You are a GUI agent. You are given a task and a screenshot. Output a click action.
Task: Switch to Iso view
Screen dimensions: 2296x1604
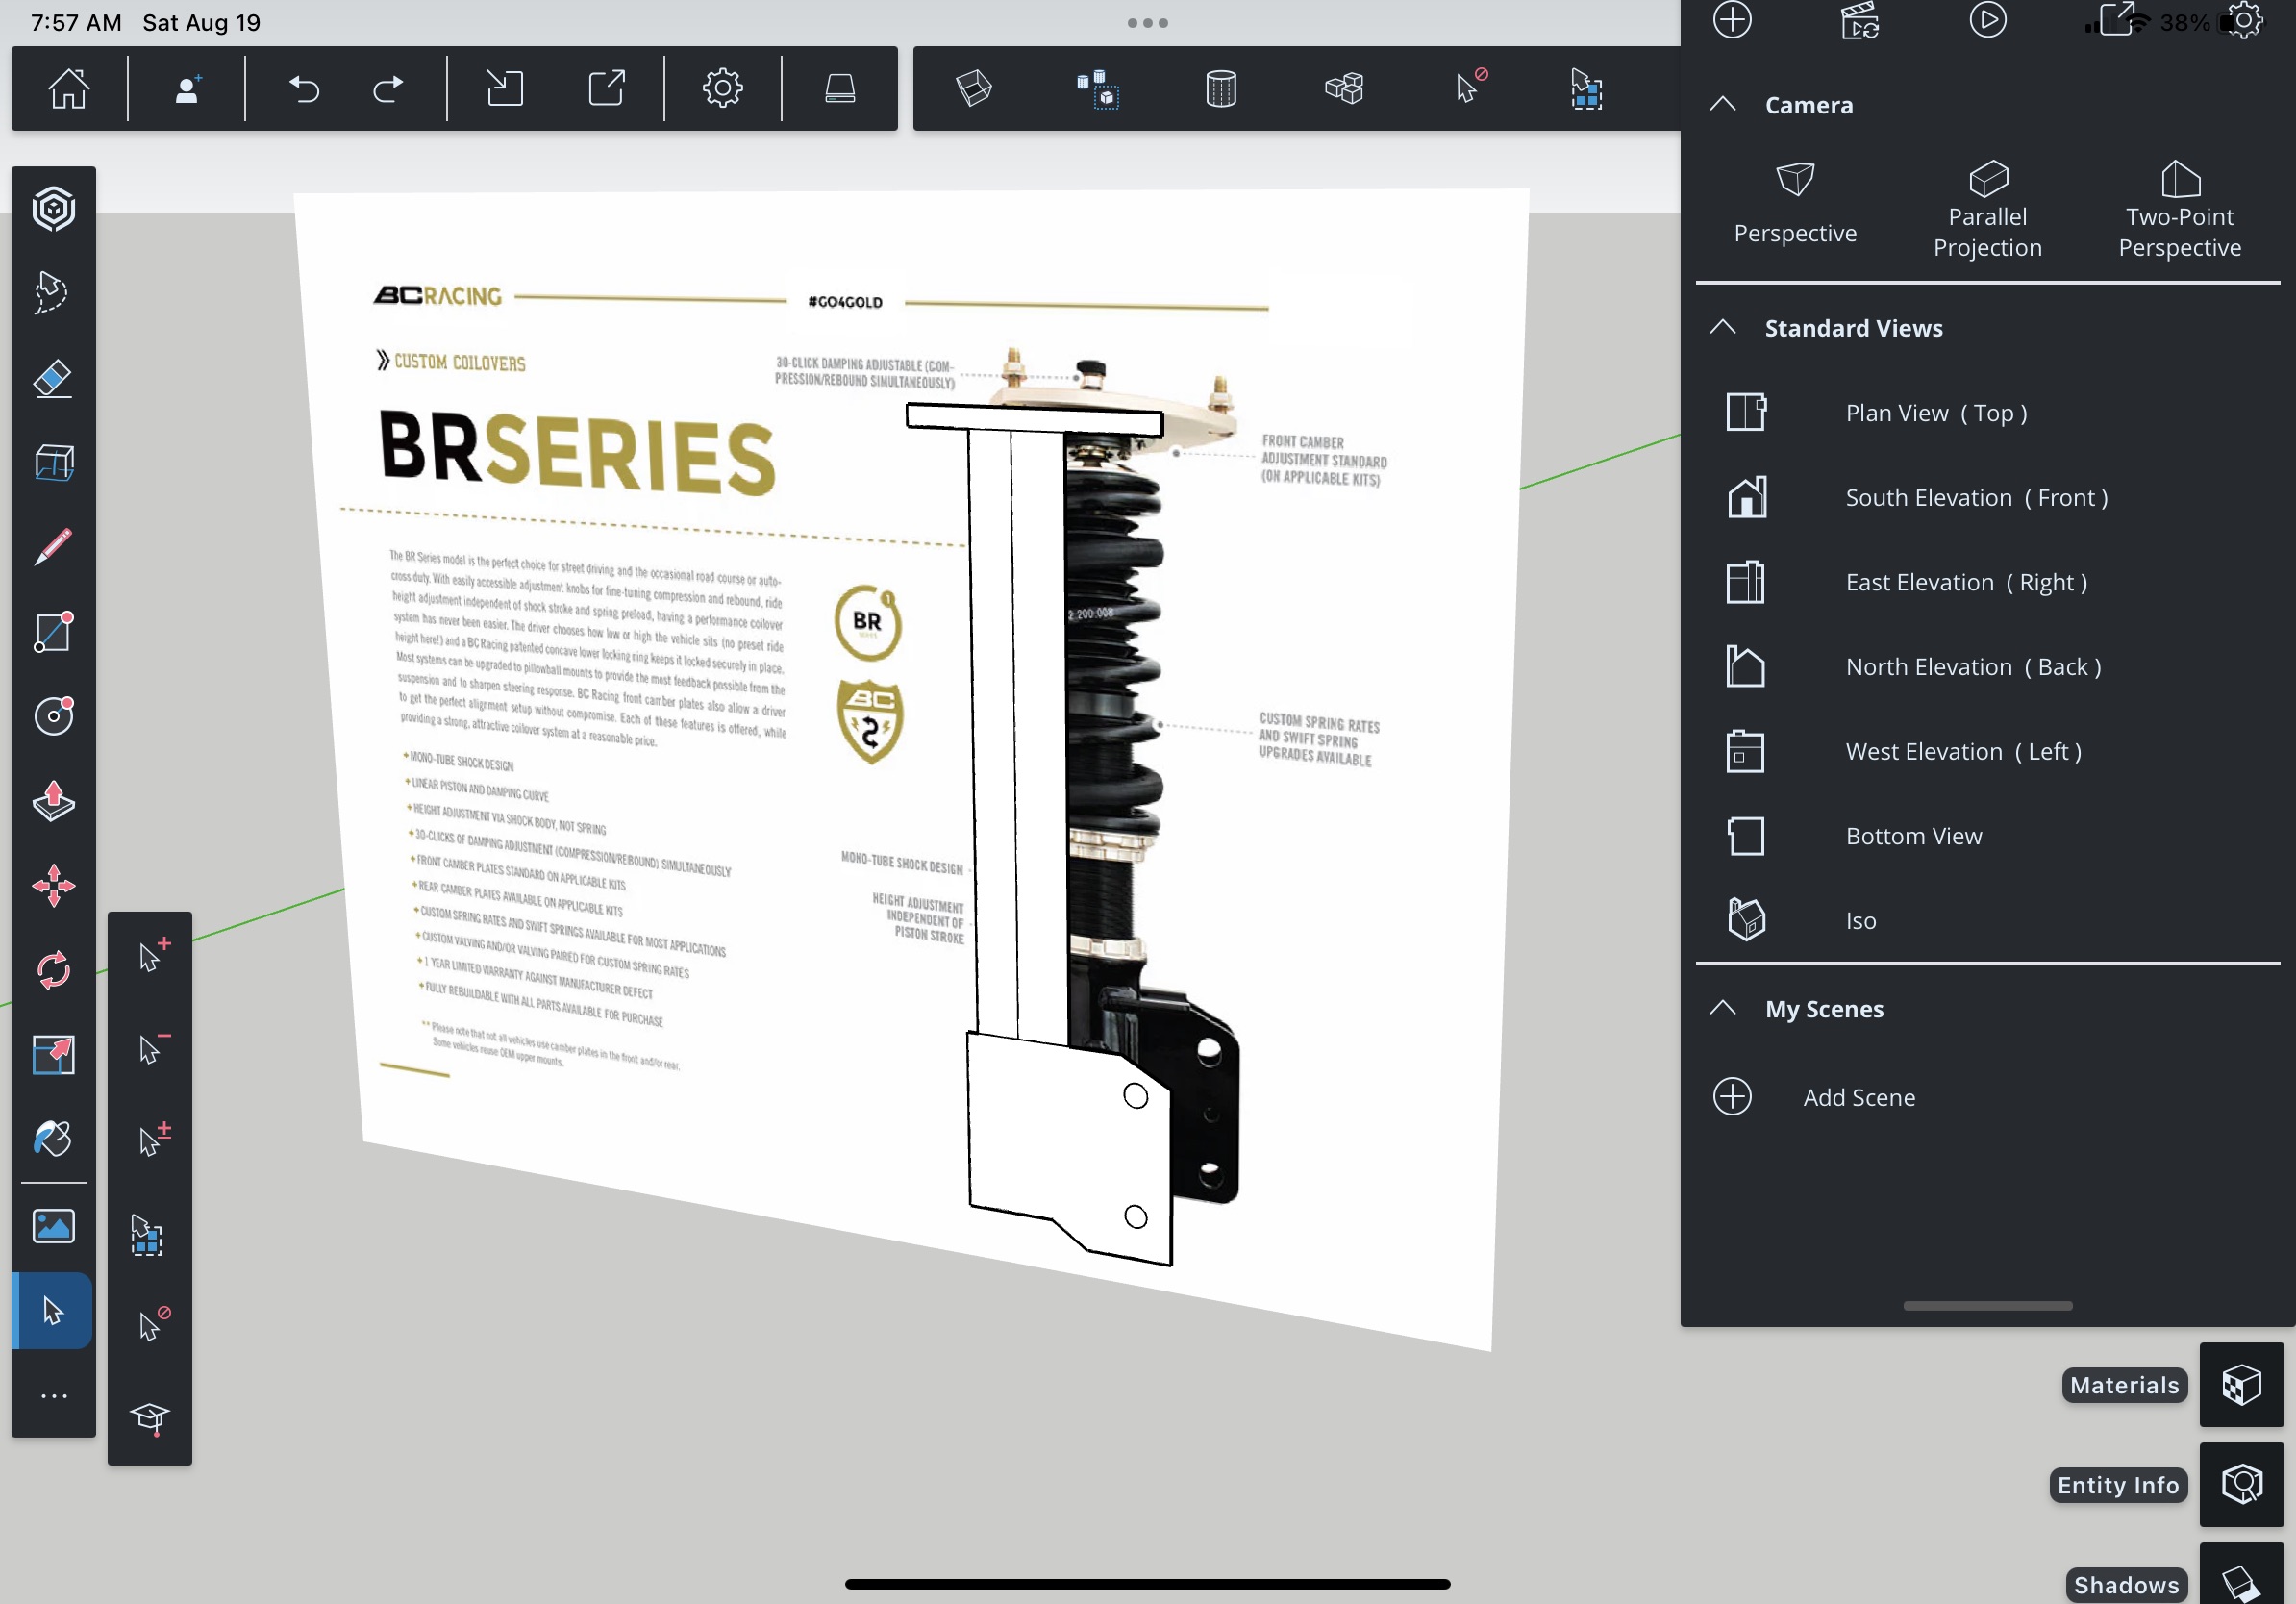coord(1860,920)
